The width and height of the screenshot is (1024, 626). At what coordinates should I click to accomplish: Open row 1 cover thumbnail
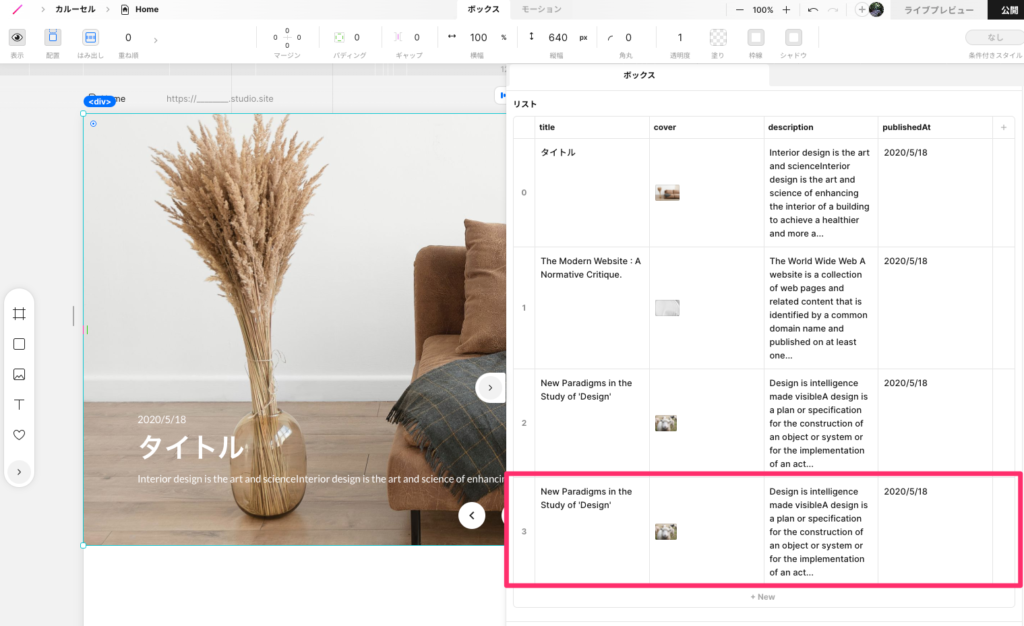pyautogui.click(x=667, y=307)
